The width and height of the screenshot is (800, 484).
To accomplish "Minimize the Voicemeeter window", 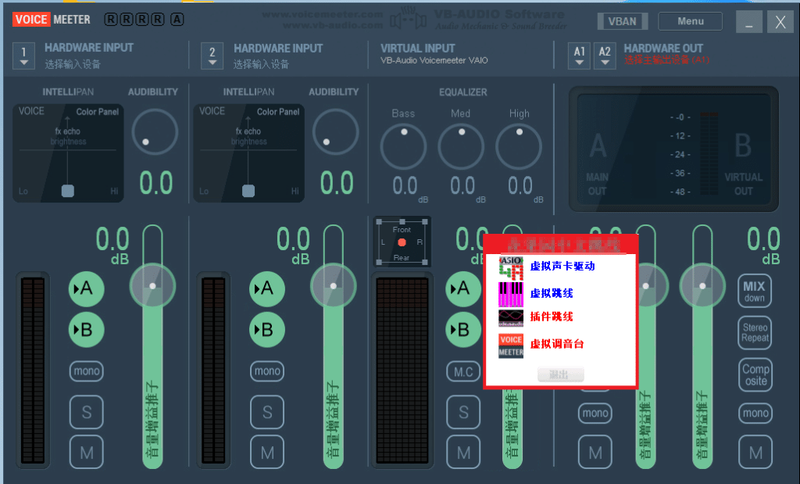I will point(749,22).
